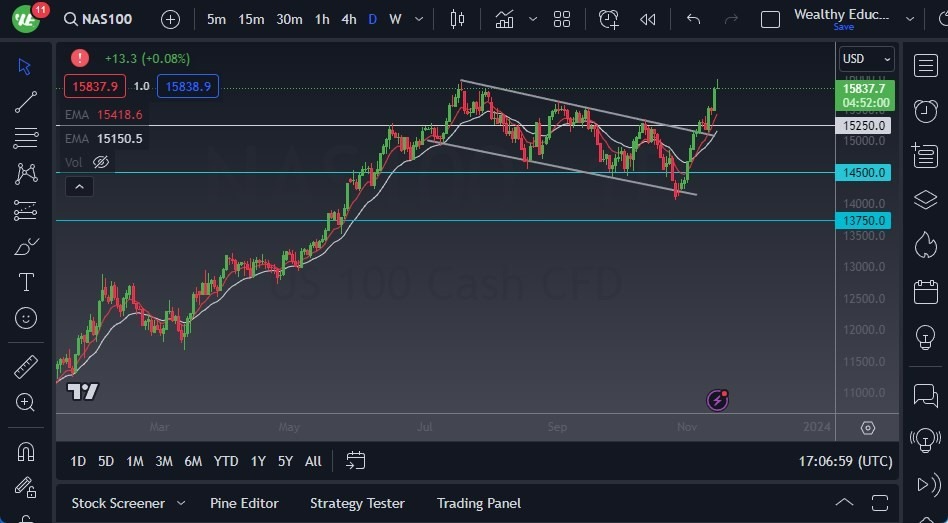Open the forecasting and measurement tools

tap(26, 210)
